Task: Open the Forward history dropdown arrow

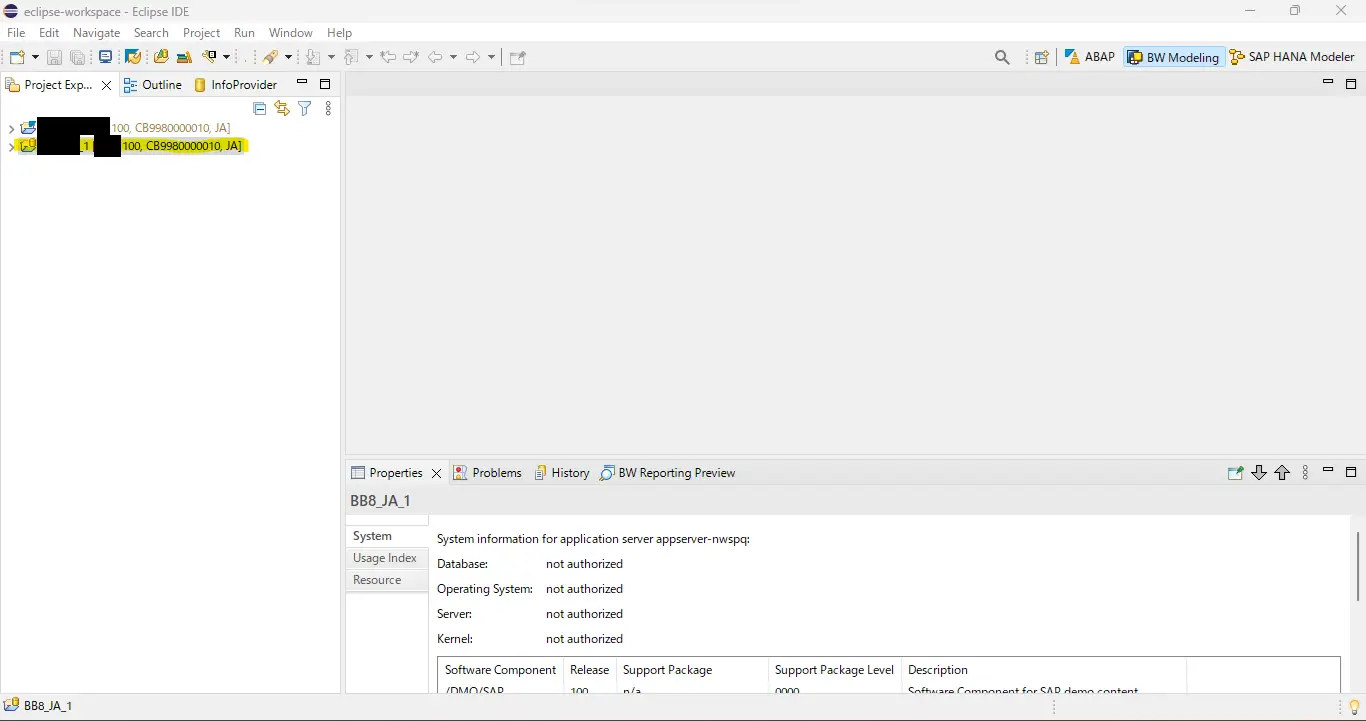Action: (x=491, y=57)
